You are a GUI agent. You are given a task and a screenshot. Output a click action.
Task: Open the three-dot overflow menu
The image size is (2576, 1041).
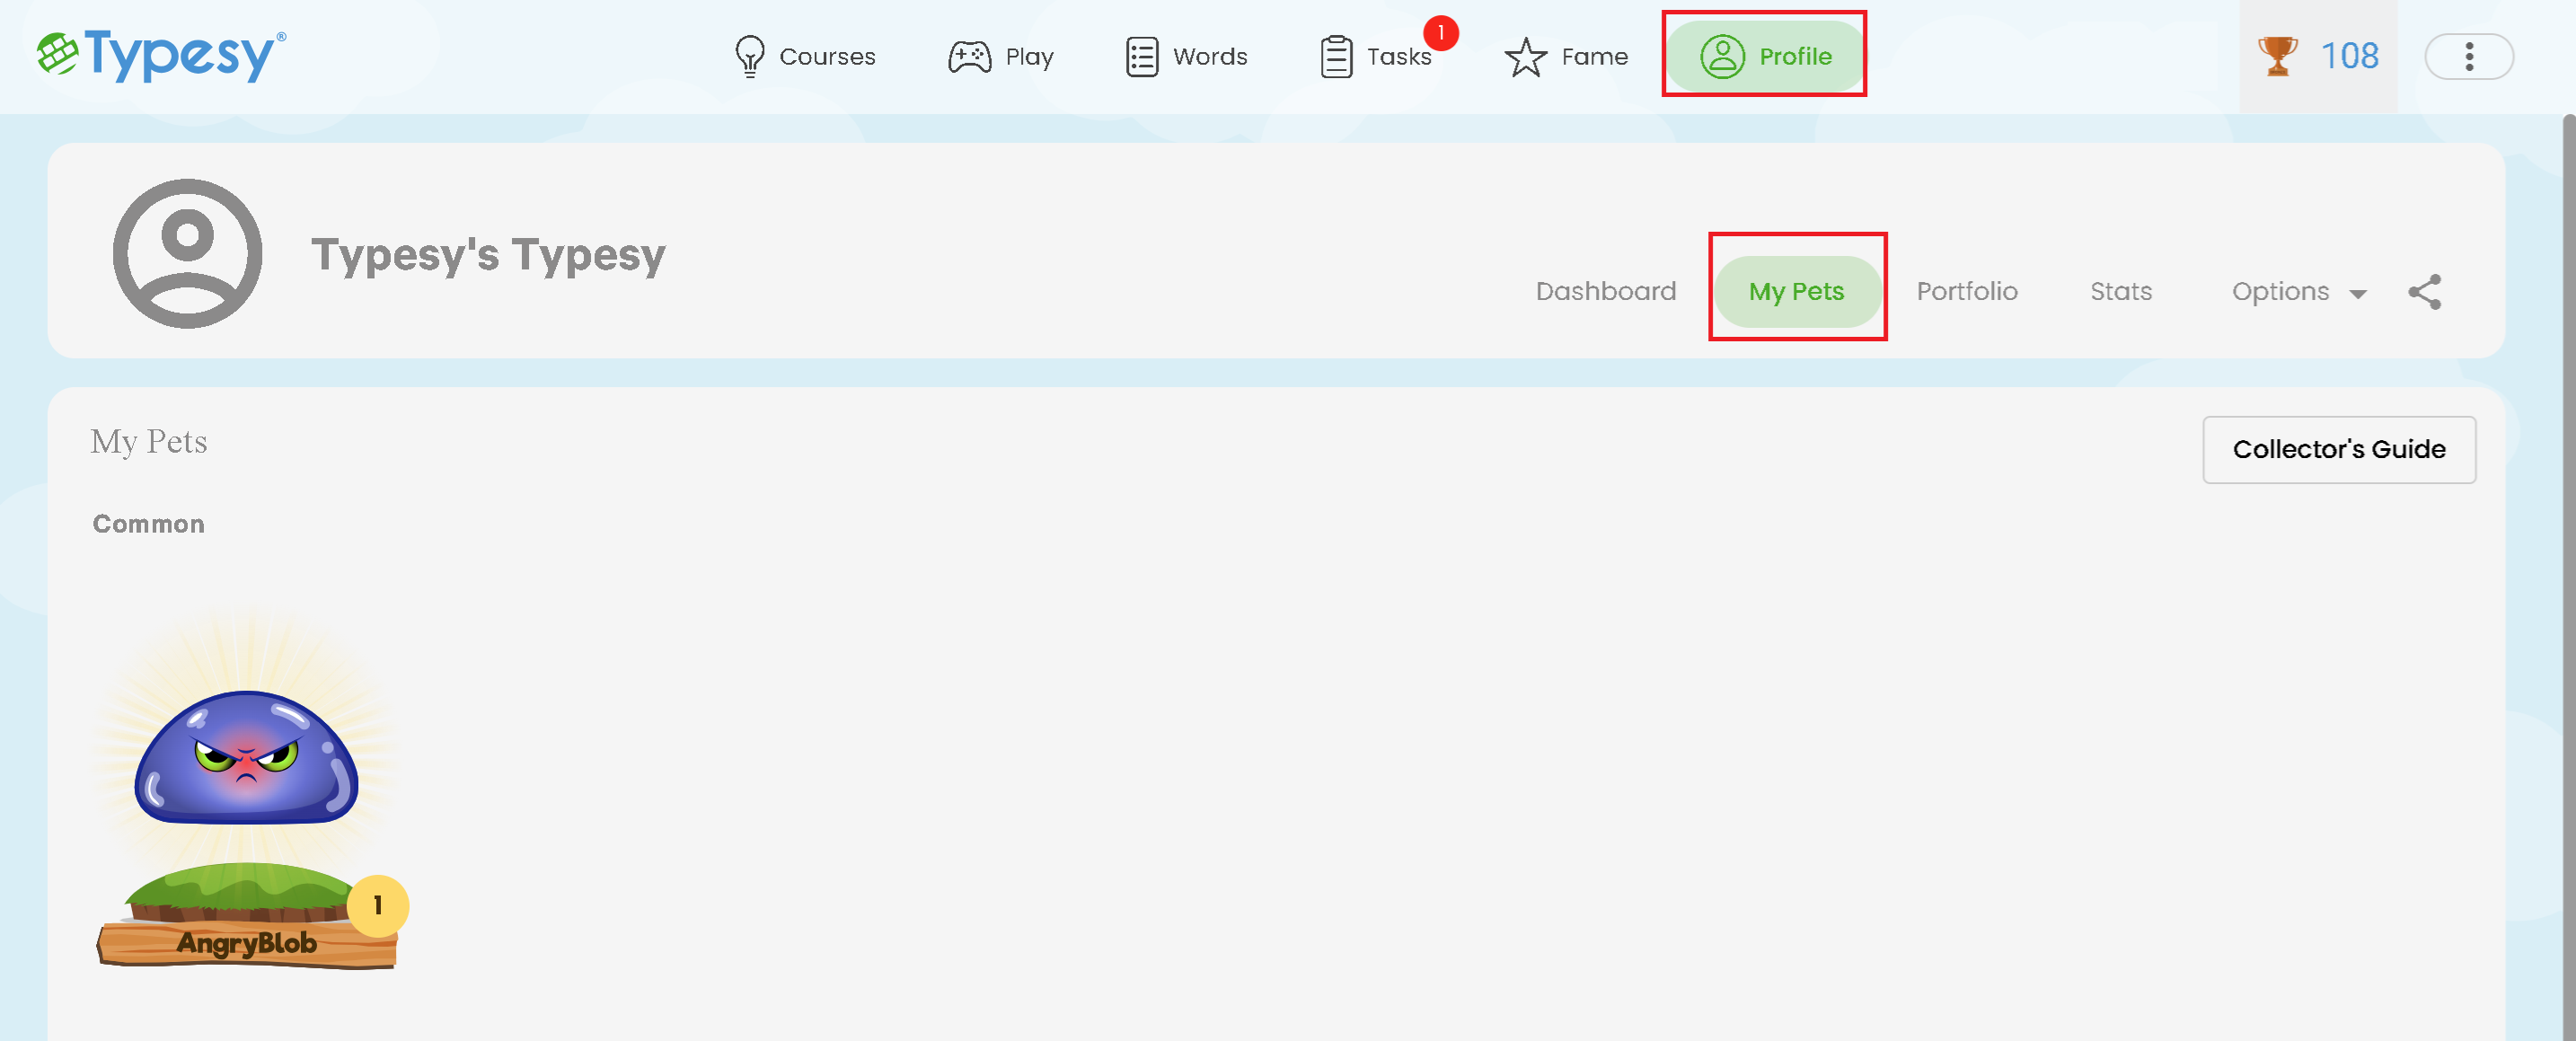[x=2468, y=56]
